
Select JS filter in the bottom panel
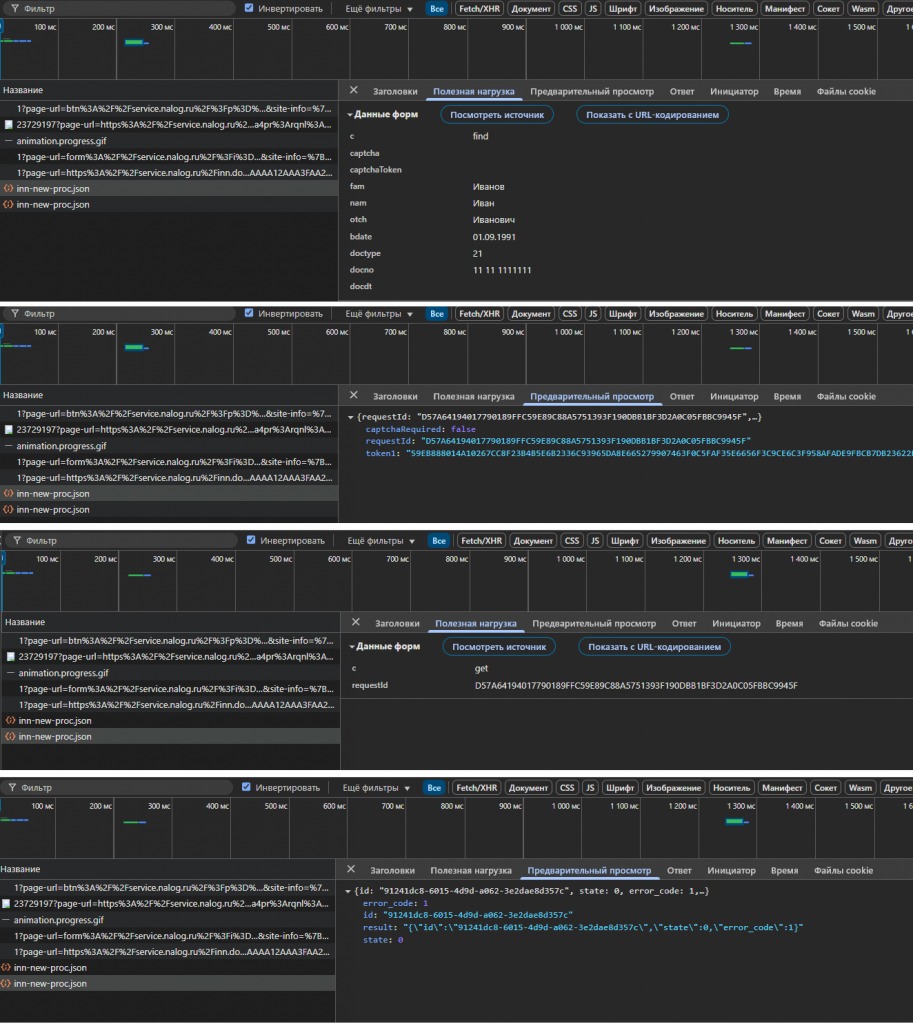(590, 788)
